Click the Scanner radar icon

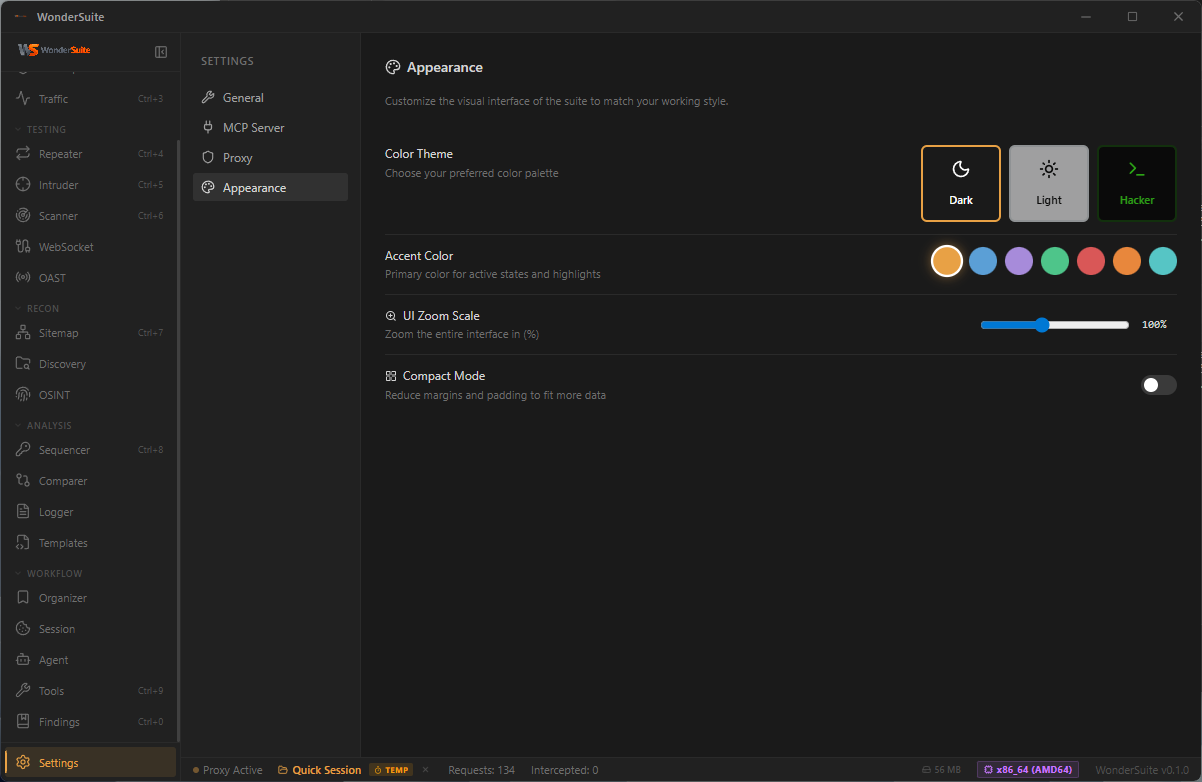pyautogui.click(x=23, y=216)
